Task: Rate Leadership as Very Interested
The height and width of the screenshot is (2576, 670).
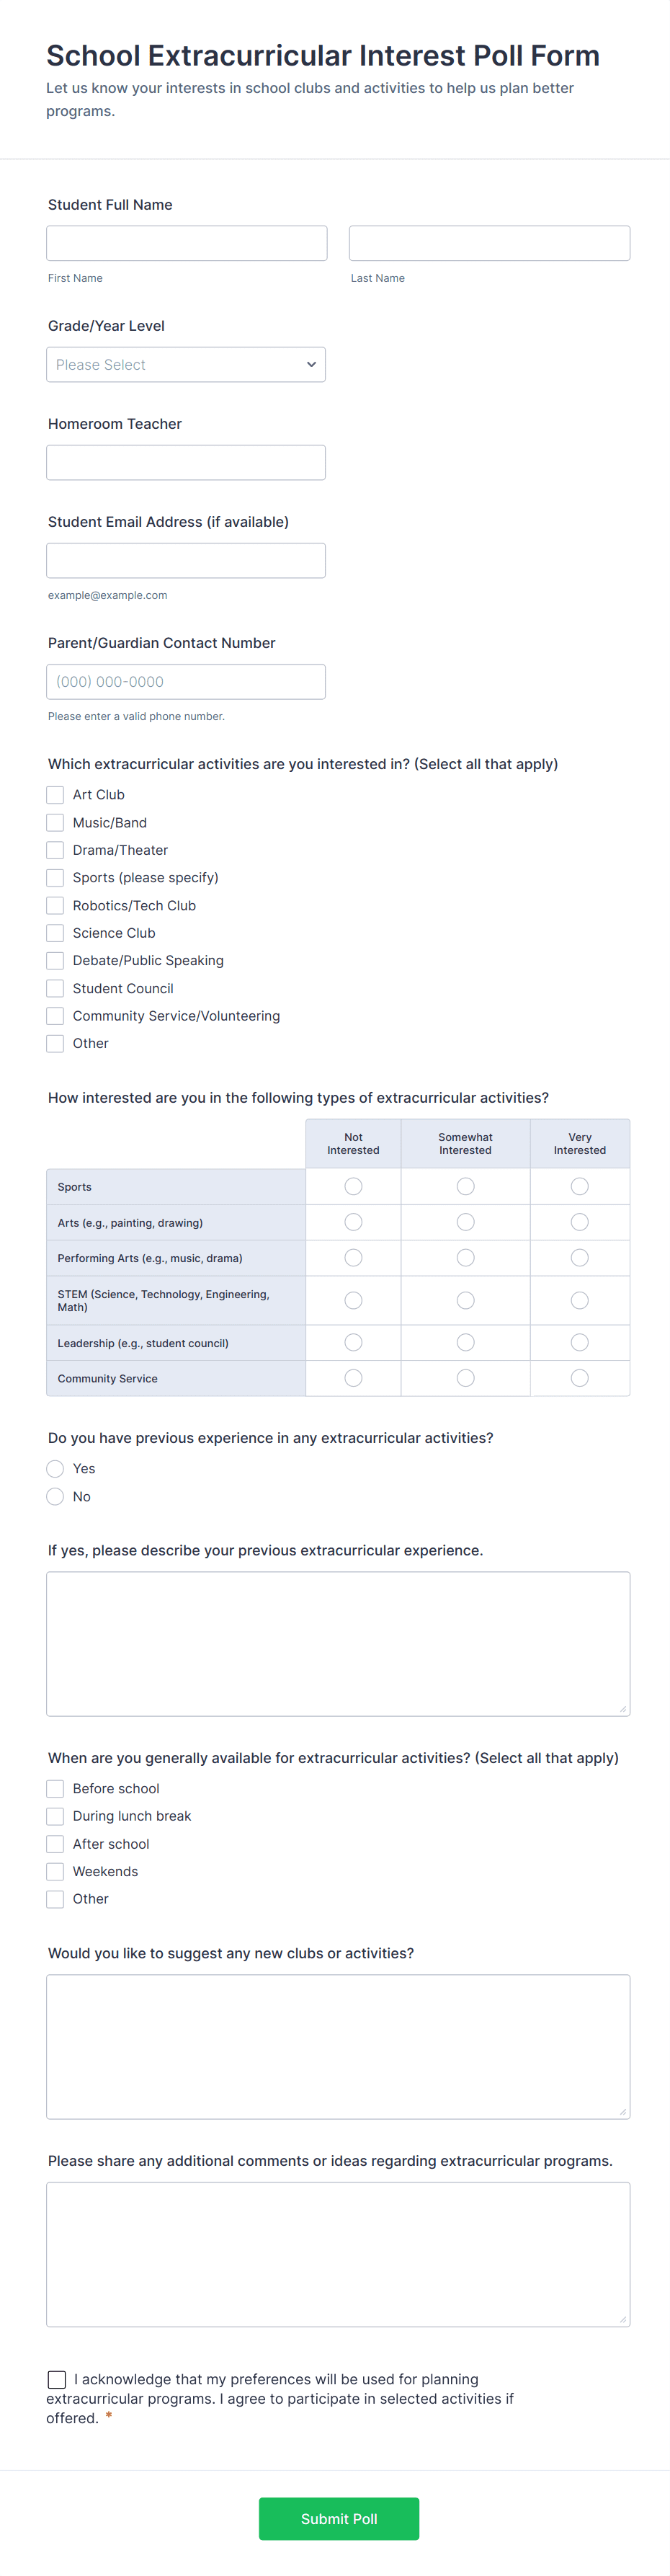Action: click(x=580, y=1342)
